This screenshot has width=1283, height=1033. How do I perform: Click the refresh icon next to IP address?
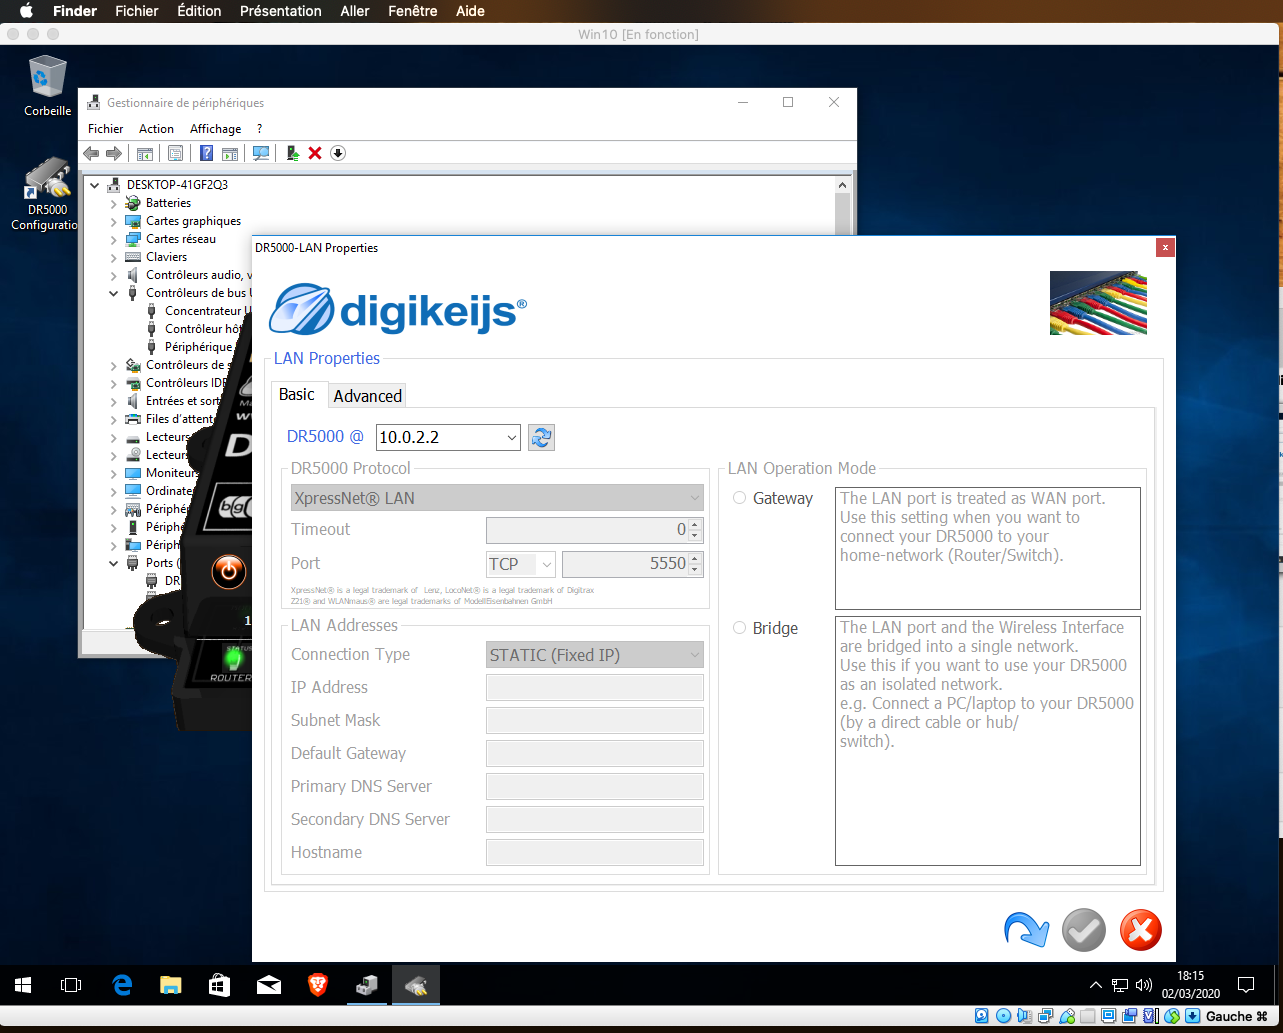pyautogui.click(x=541, y=437)
